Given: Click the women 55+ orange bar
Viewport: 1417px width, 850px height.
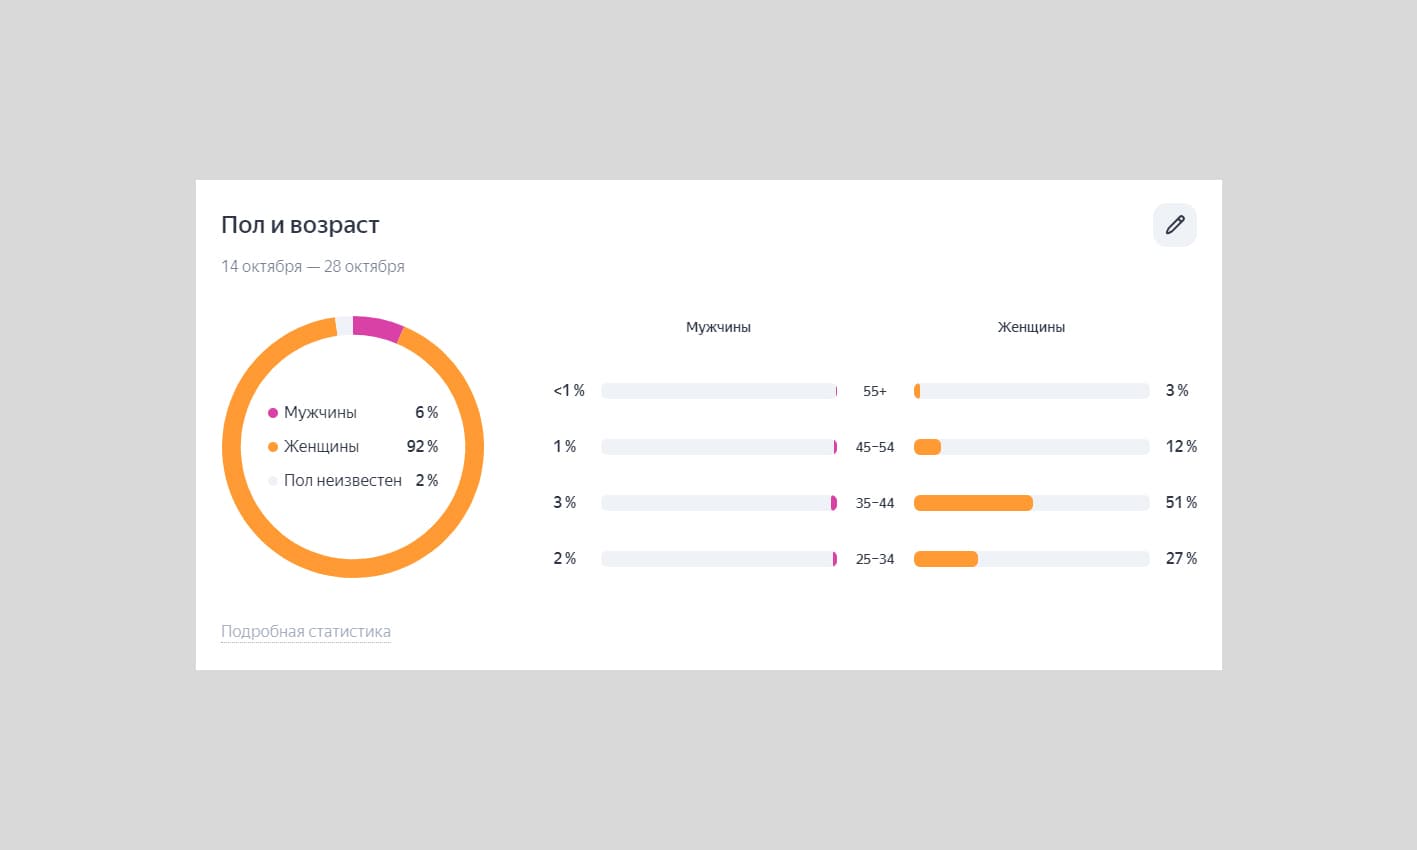Looking at the screenshot, I should 917,391.
